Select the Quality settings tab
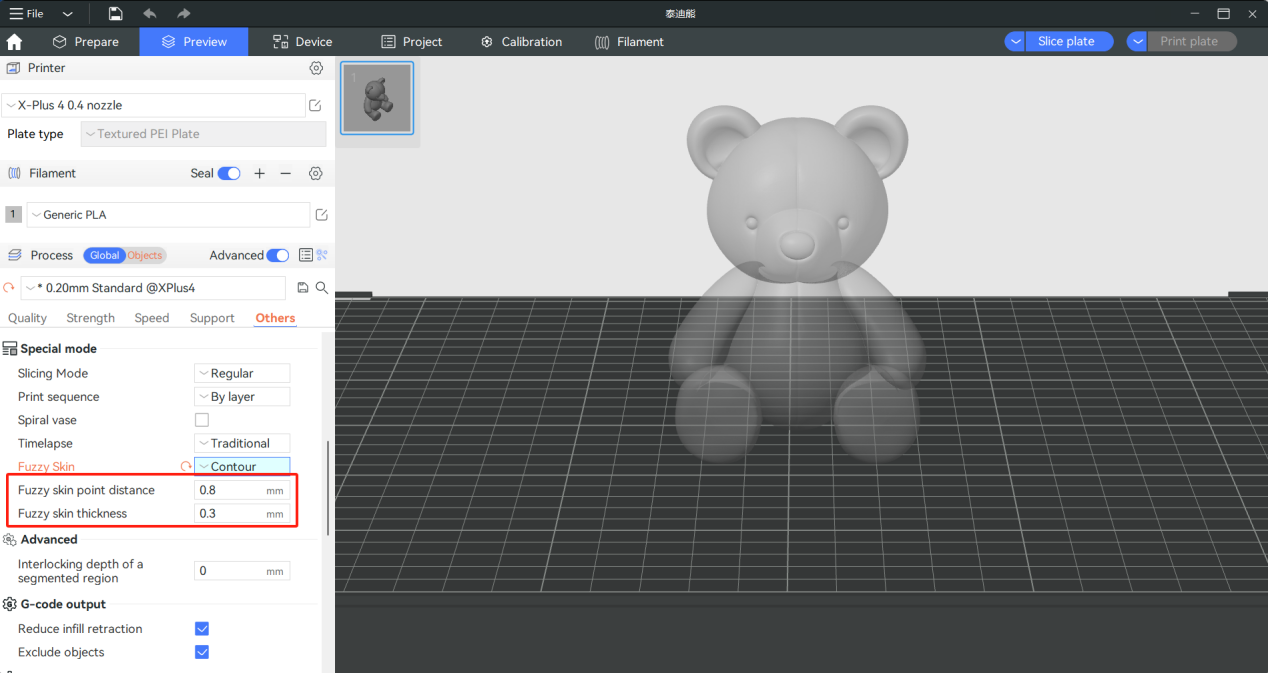 click(x=27, y=318)
